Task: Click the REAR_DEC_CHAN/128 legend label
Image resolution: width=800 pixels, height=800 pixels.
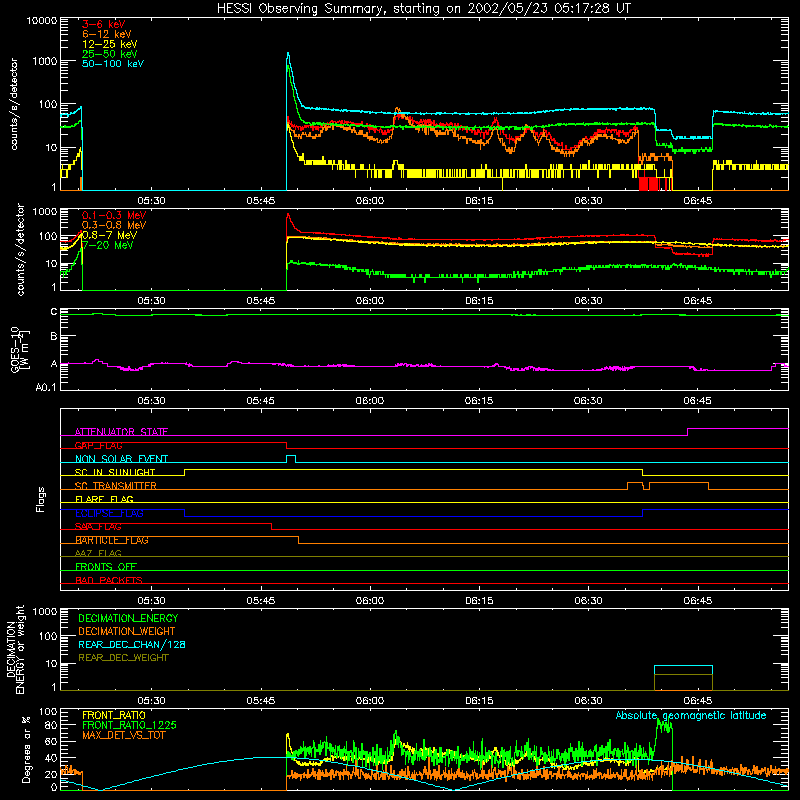Action: 132,645
